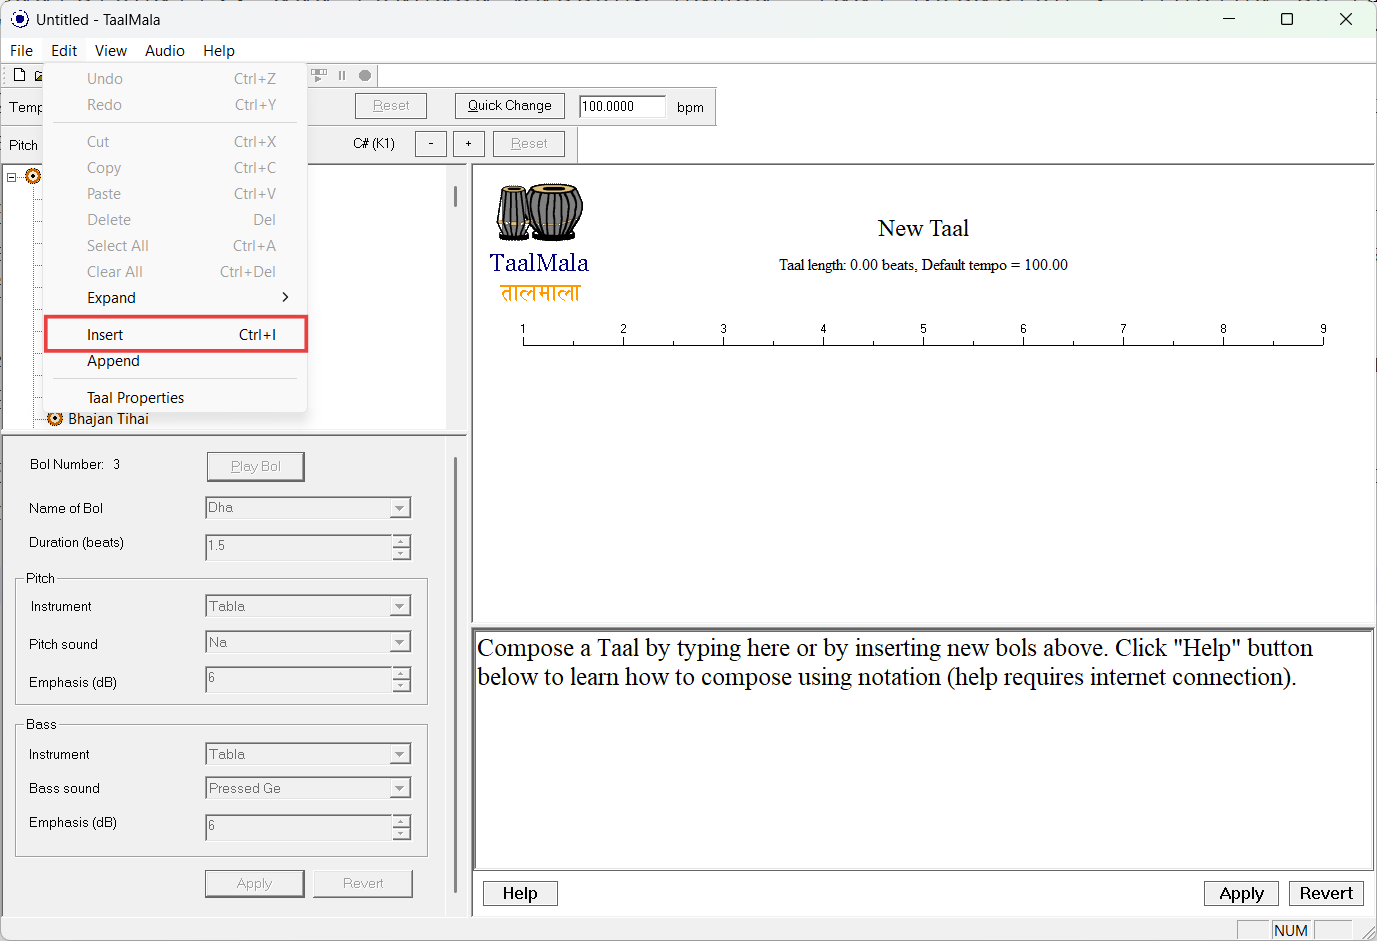Raise the pitch with the plus button
The image size is (1377, 941).
469,144
